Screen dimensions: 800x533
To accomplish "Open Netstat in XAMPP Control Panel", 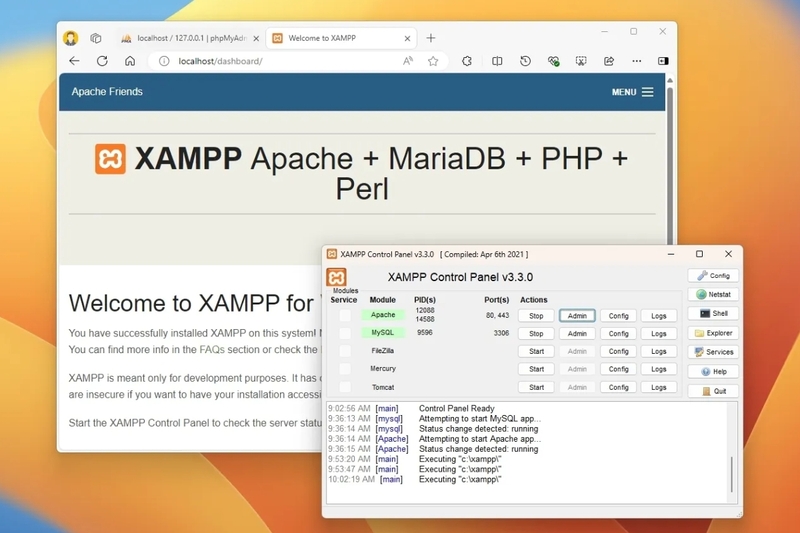I will [x=713, y=294].
